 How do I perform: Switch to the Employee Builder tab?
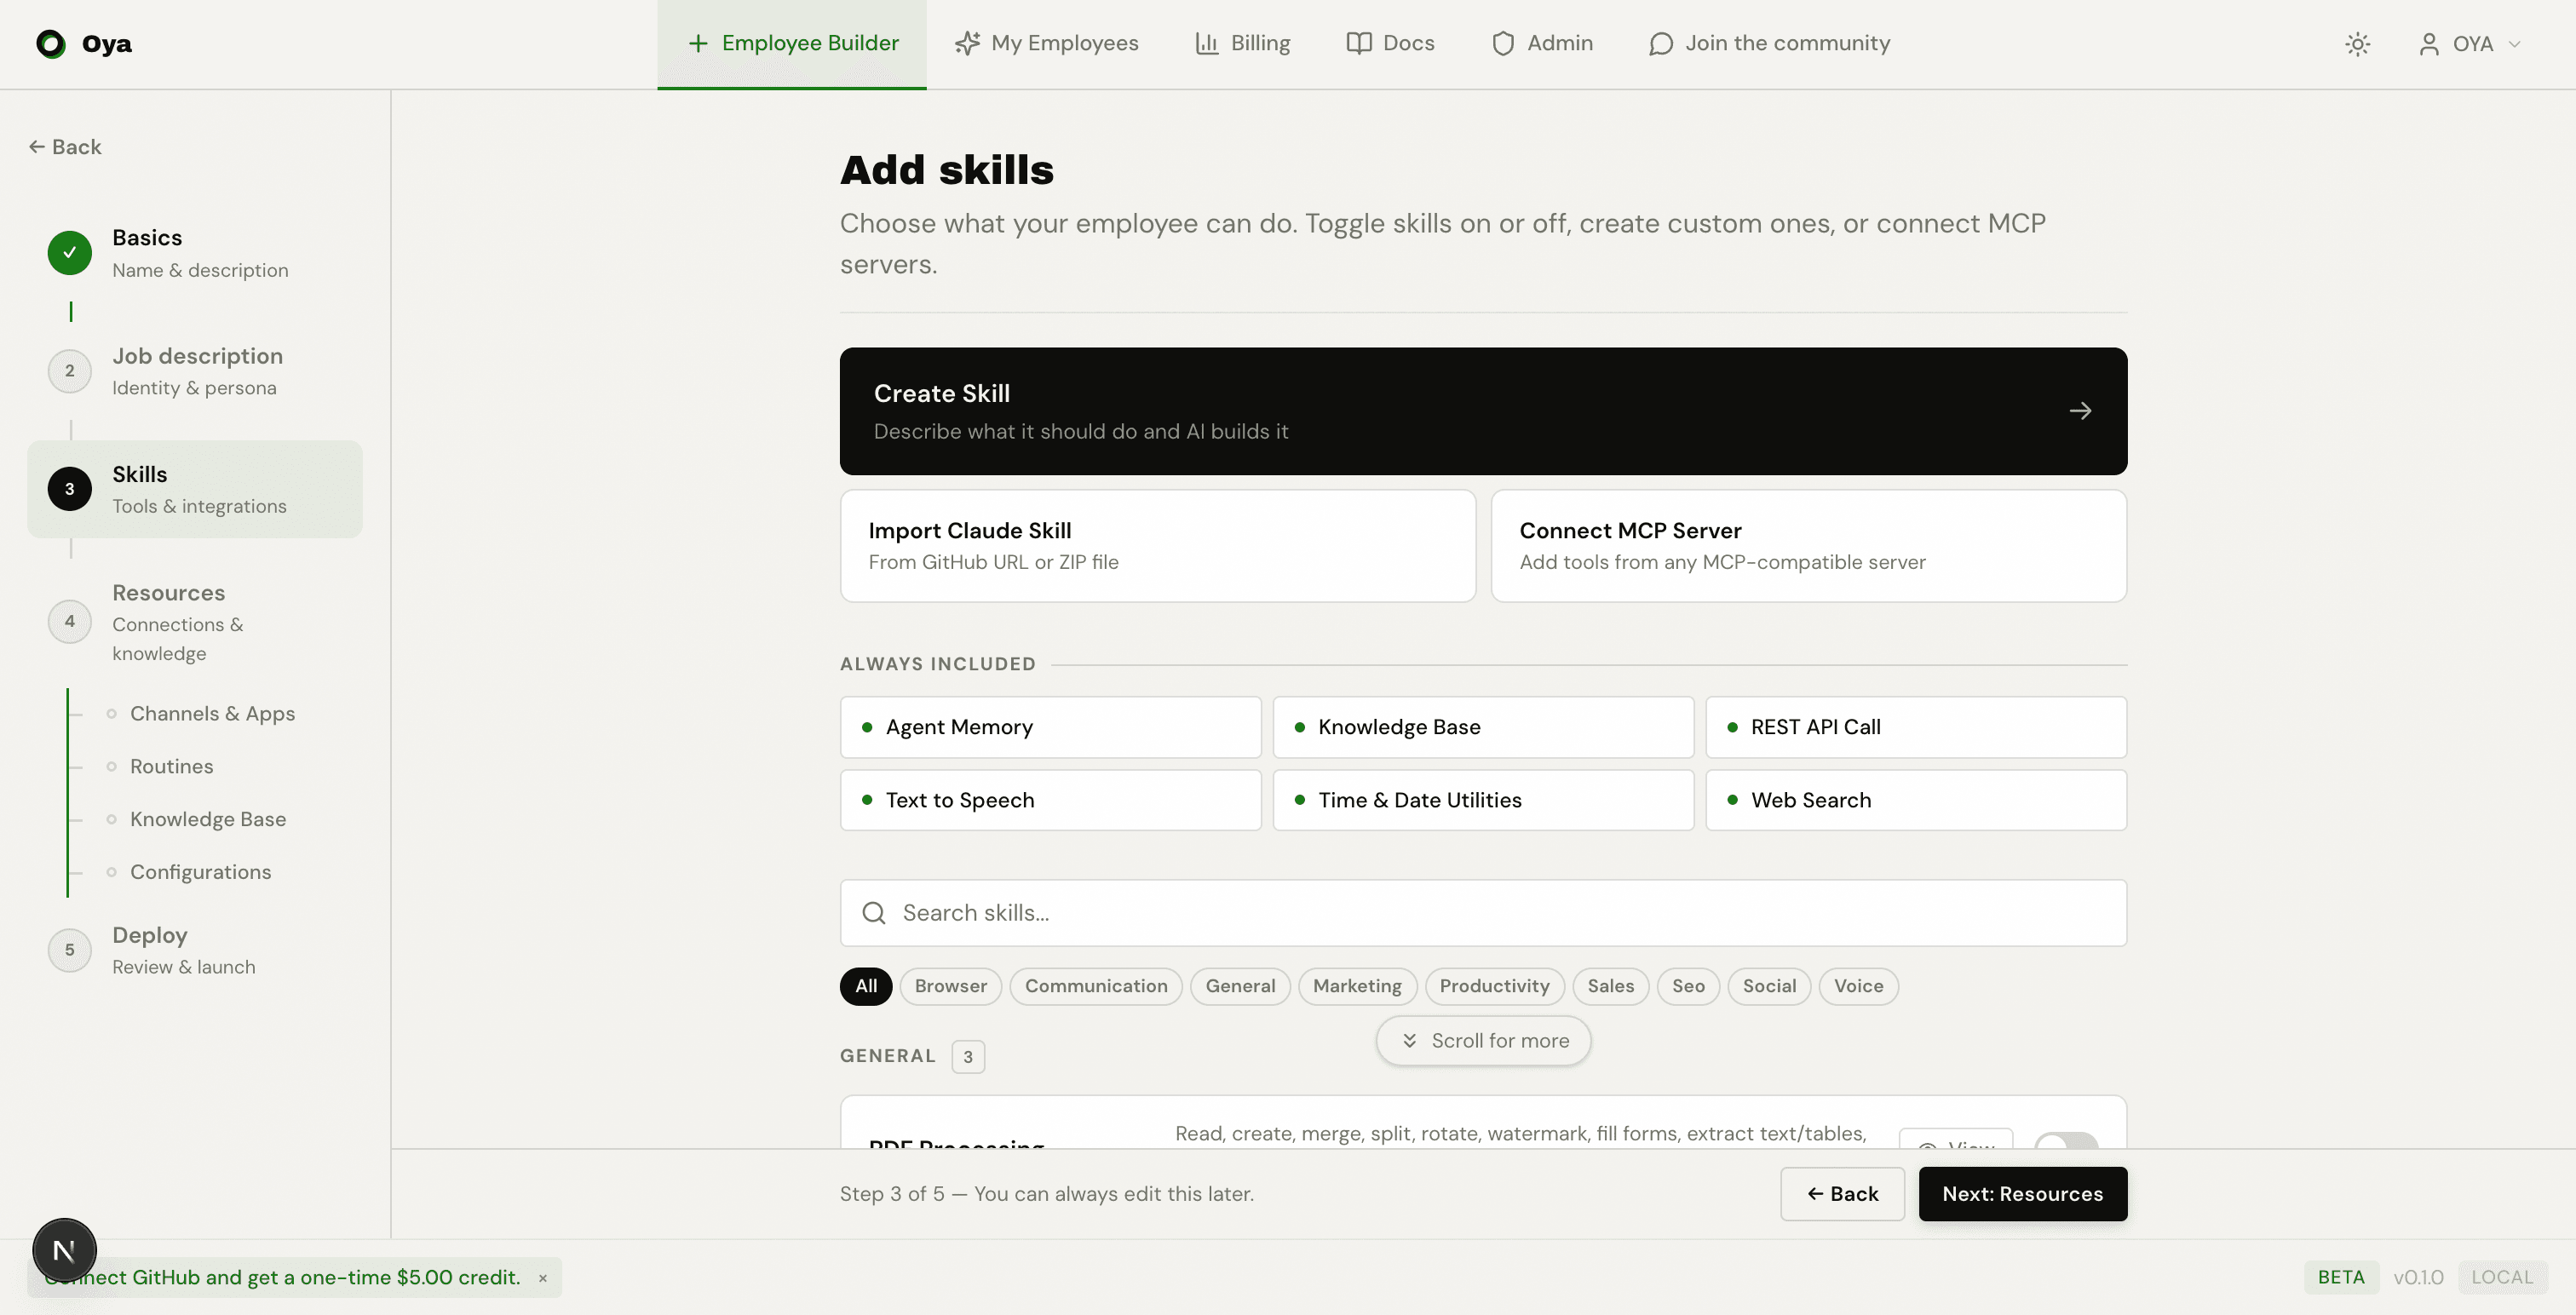(x=791, y=43)
